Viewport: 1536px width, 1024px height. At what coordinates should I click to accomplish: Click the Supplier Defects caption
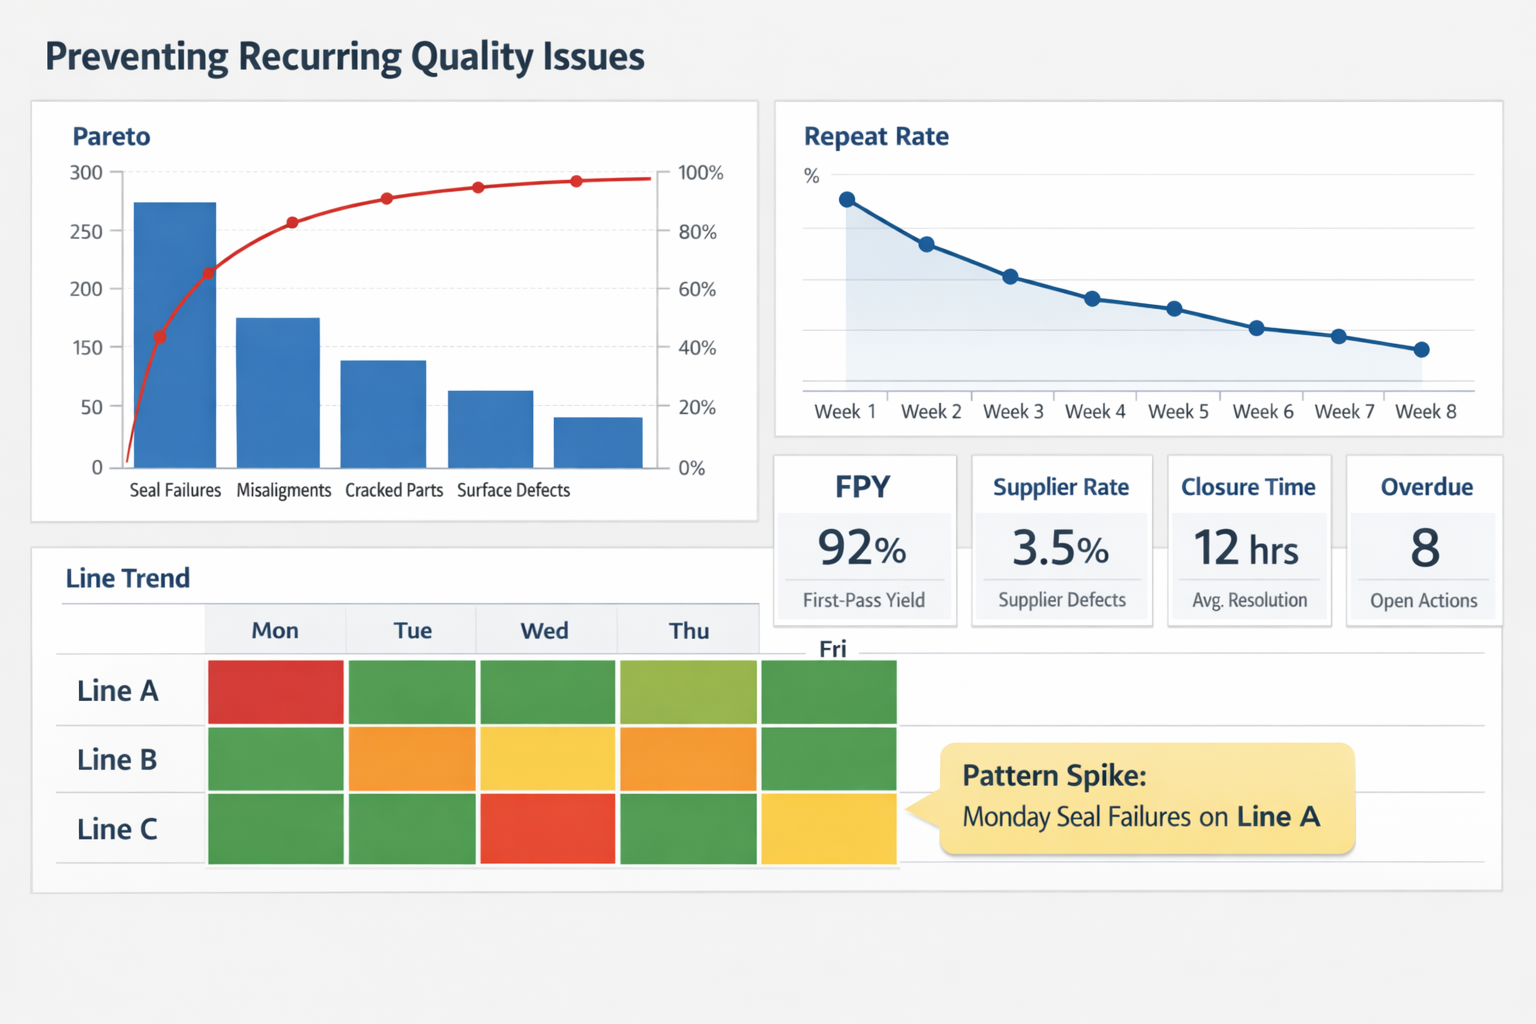pyautogui.click(x=1062, y=600)
